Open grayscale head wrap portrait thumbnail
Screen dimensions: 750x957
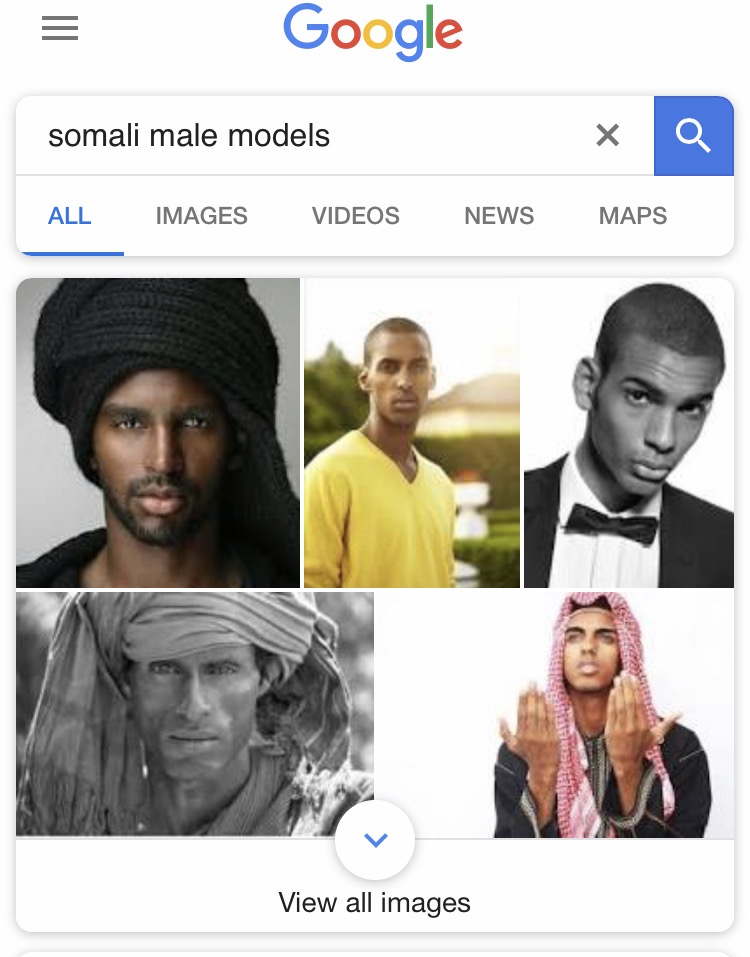click(x=195, y=713)
